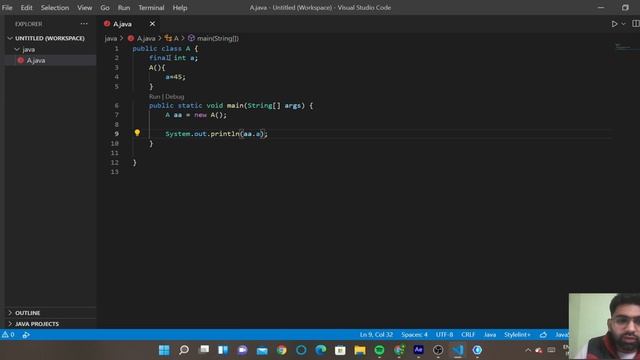Expand the JAVA PROJECTS section
Image resolution: width=640 pixels, height=360 pixels.
click(37, 324)
